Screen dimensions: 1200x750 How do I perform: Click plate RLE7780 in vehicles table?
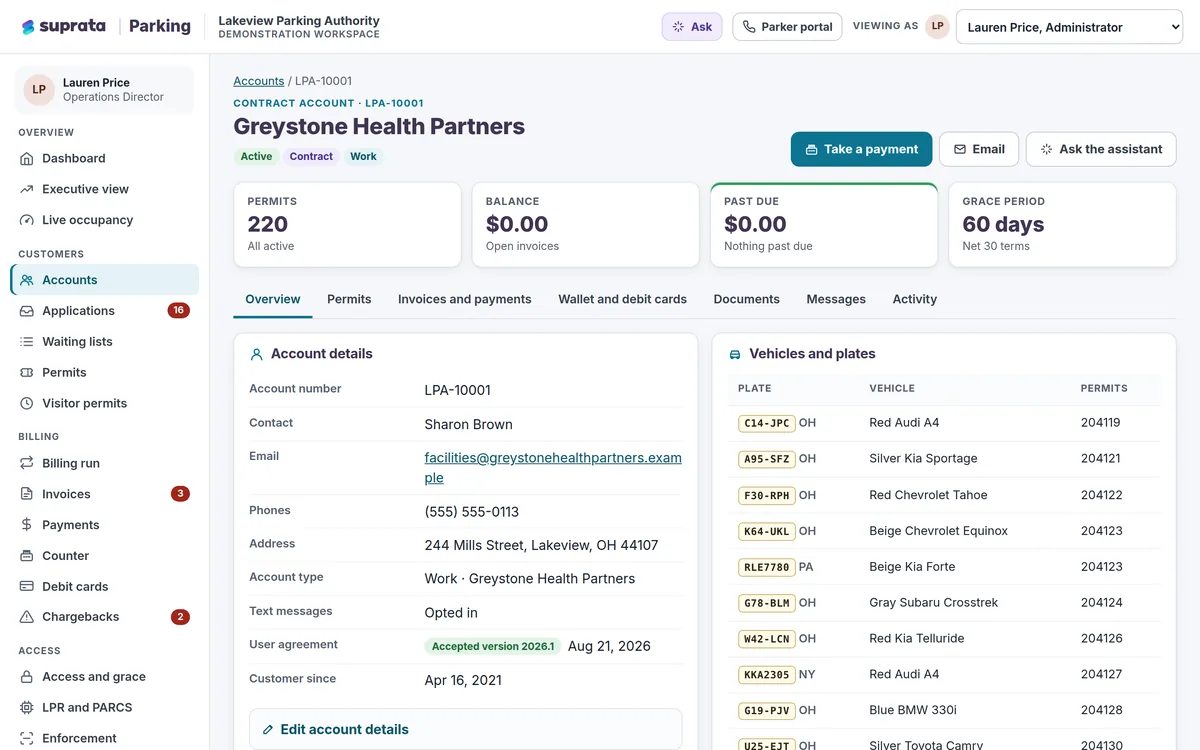click(x=767, y=567)
